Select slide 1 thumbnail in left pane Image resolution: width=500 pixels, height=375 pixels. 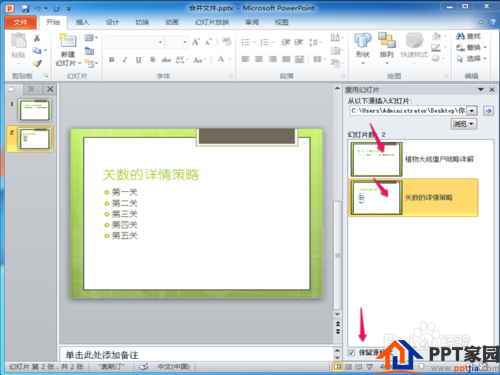point(35,110)
